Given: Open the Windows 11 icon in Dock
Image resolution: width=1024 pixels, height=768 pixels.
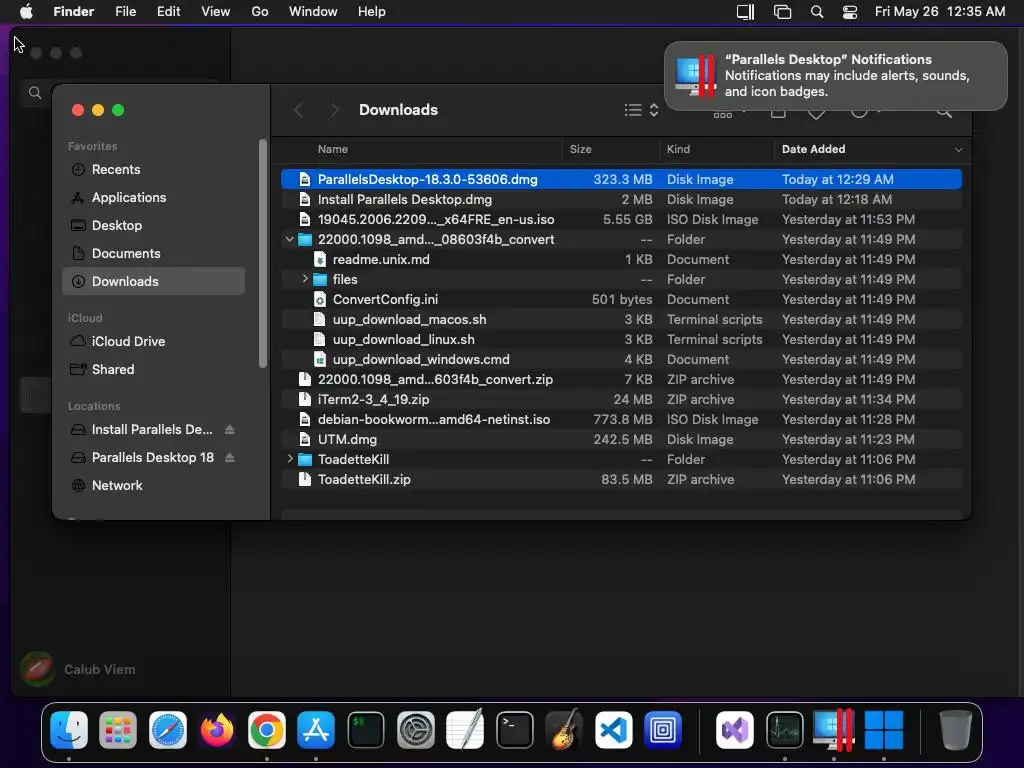Looking at the screenshot, I should tap(884, 729).
